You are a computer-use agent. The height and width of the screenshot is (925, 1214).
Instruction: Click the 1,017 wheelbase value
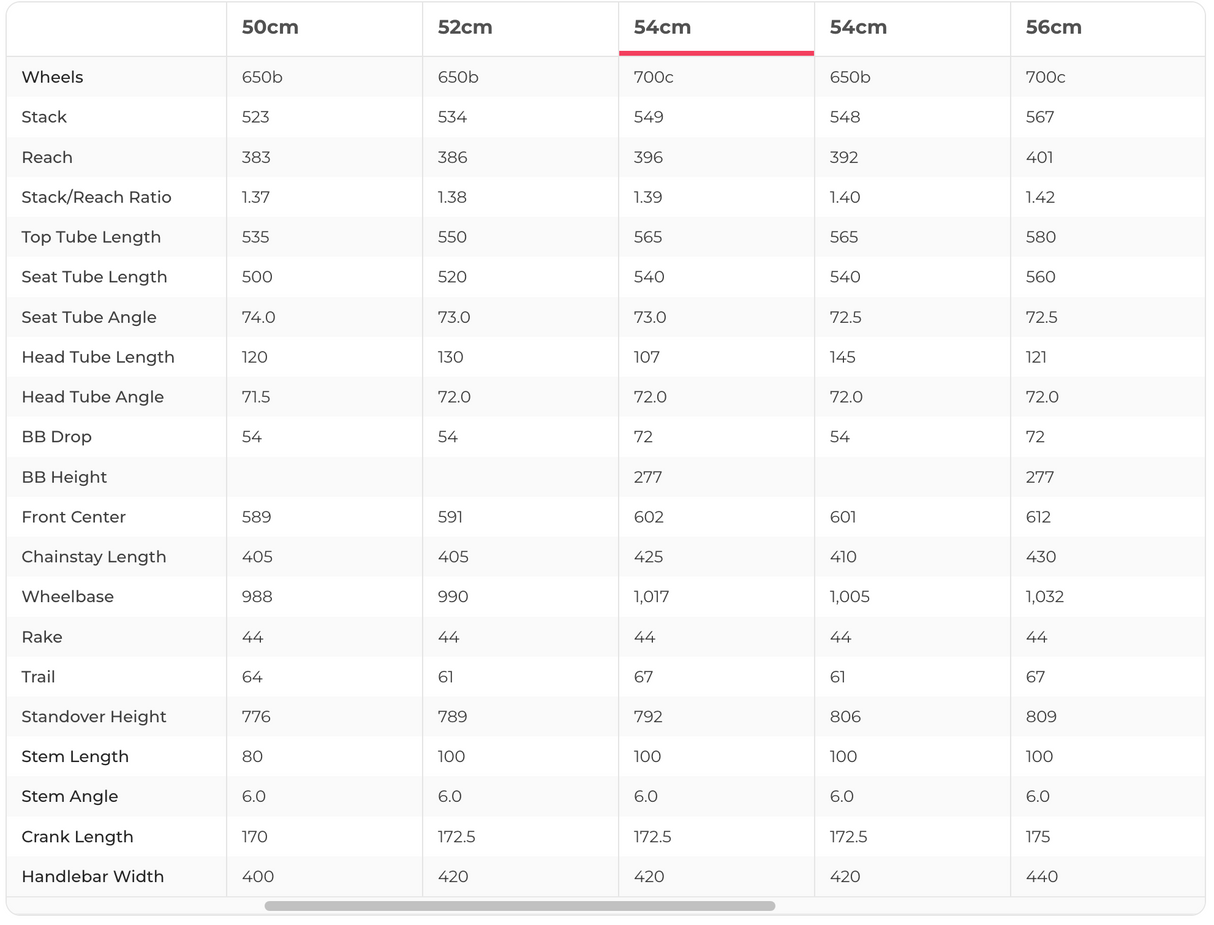pos(651,597)
